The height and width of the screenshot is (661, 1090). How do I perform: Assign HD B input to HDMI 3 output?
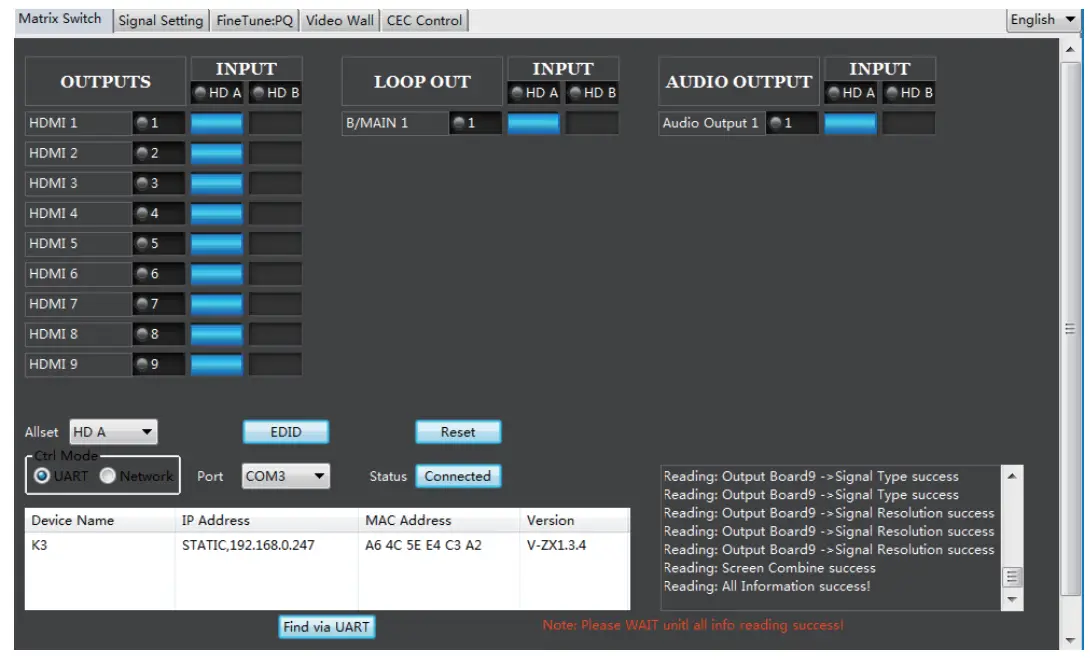(276, 183)
